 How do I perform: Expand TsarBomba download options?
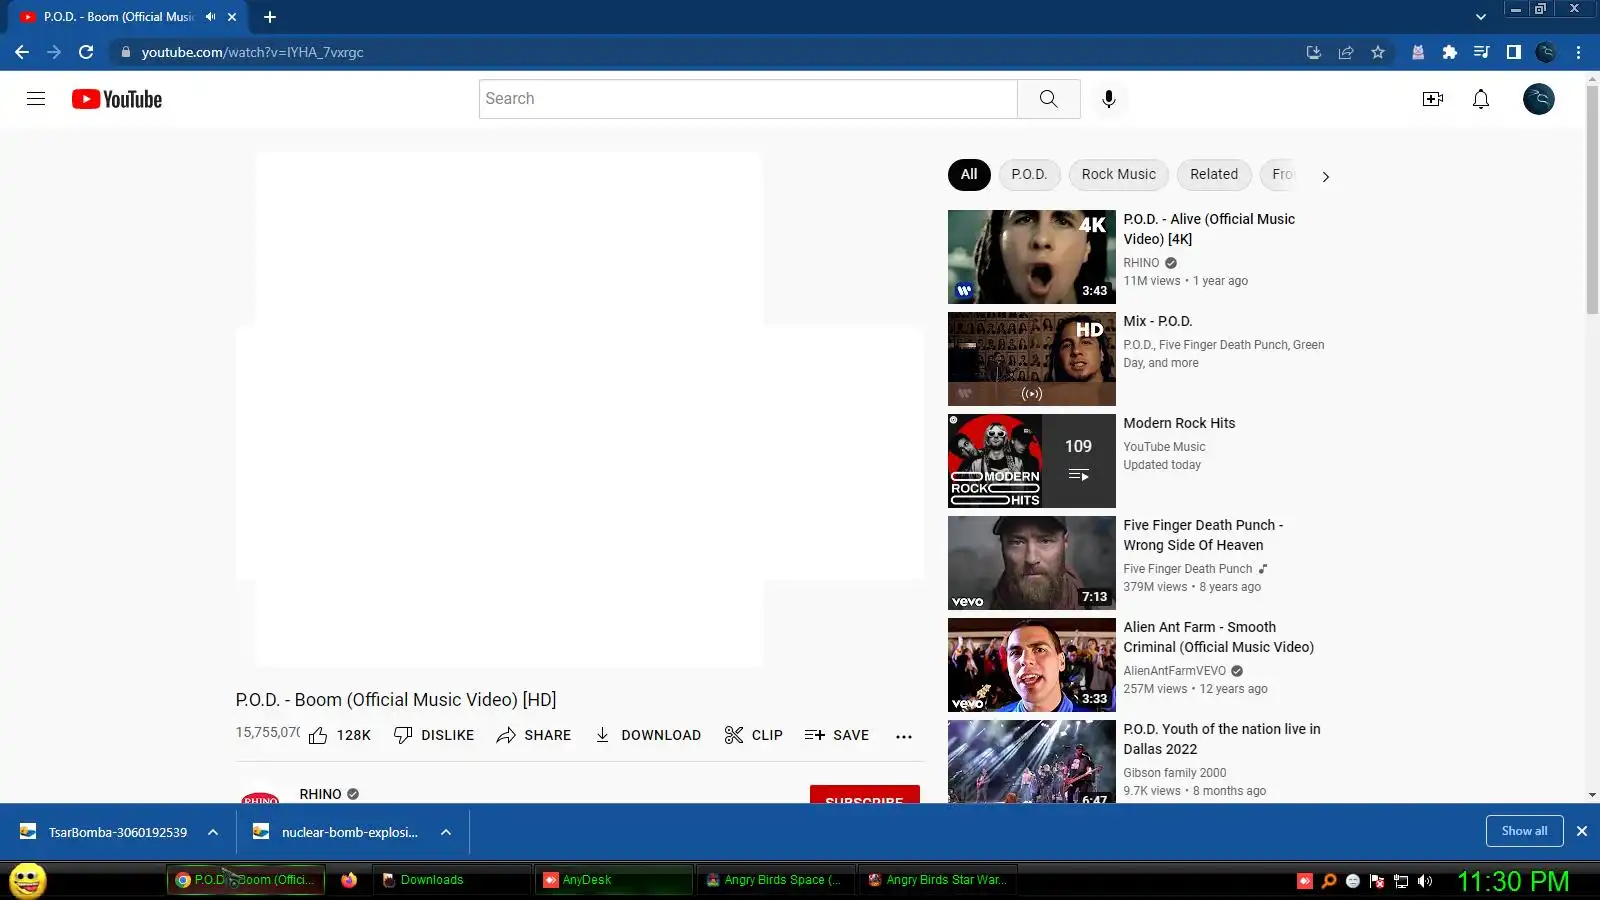pos(213,832)
